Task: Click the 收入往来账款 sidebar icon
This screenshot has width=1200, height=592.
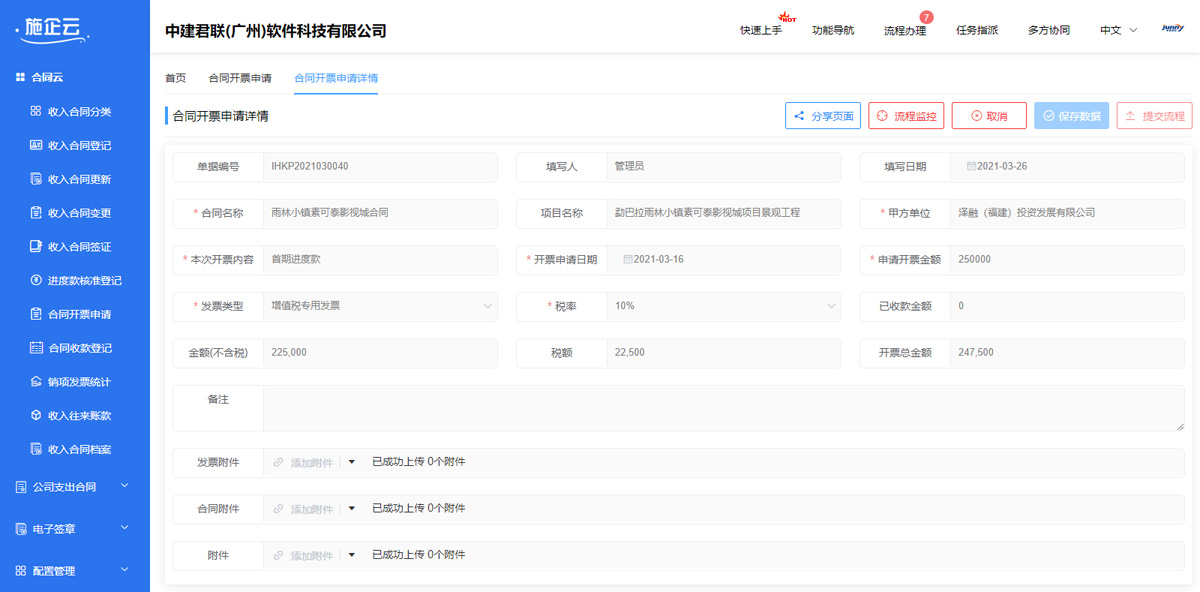Action: (x=36, y=415)
